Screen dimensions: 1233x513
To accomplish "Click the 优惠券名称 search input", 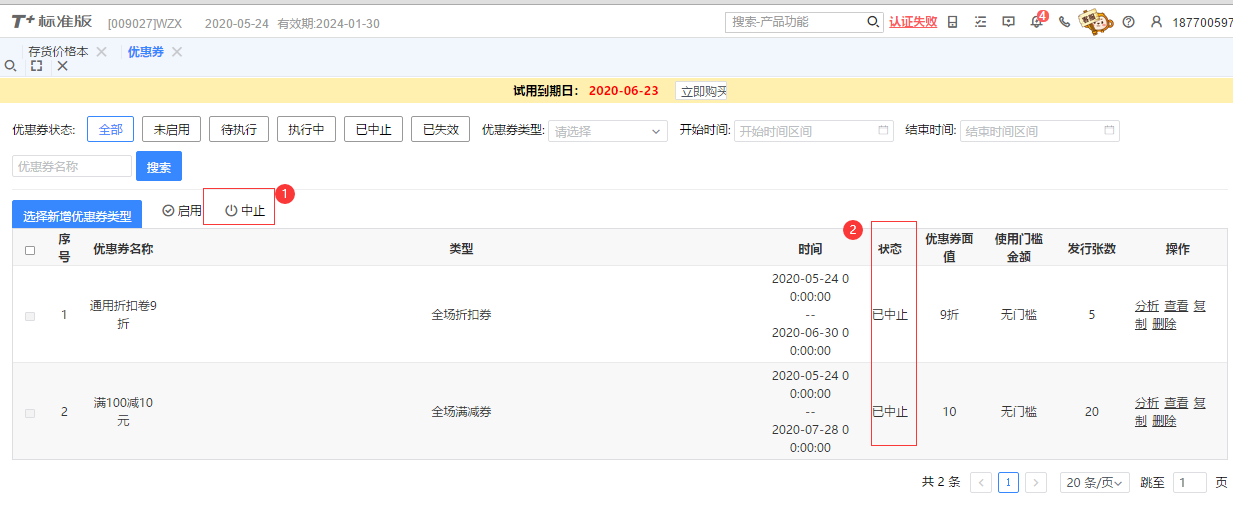I will click(72, 166).
